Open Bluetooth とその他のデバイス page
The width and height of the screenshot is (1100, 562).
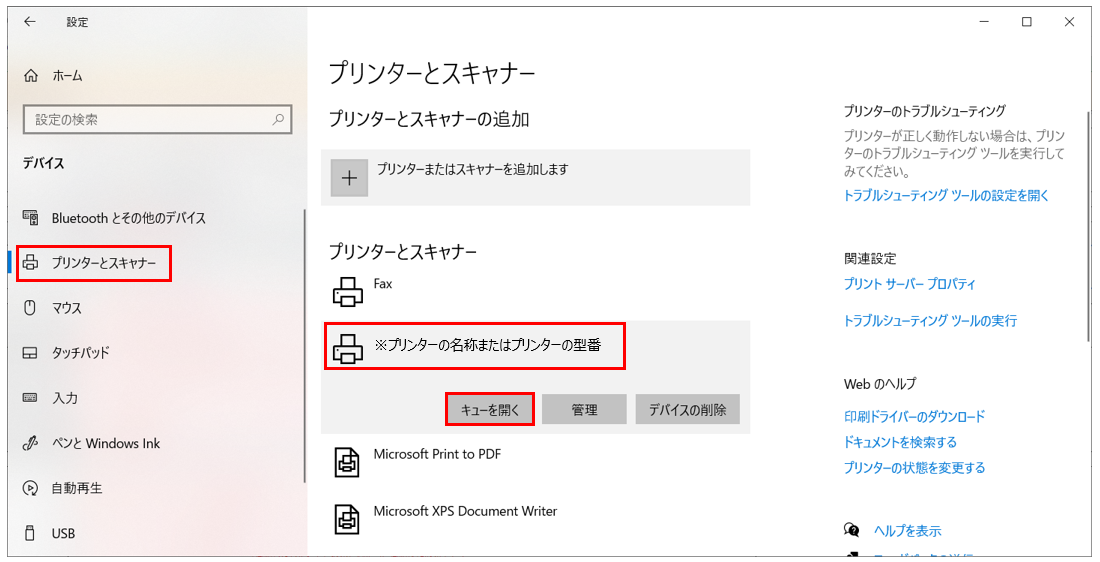pyautogui.click(x=129, y=218)
